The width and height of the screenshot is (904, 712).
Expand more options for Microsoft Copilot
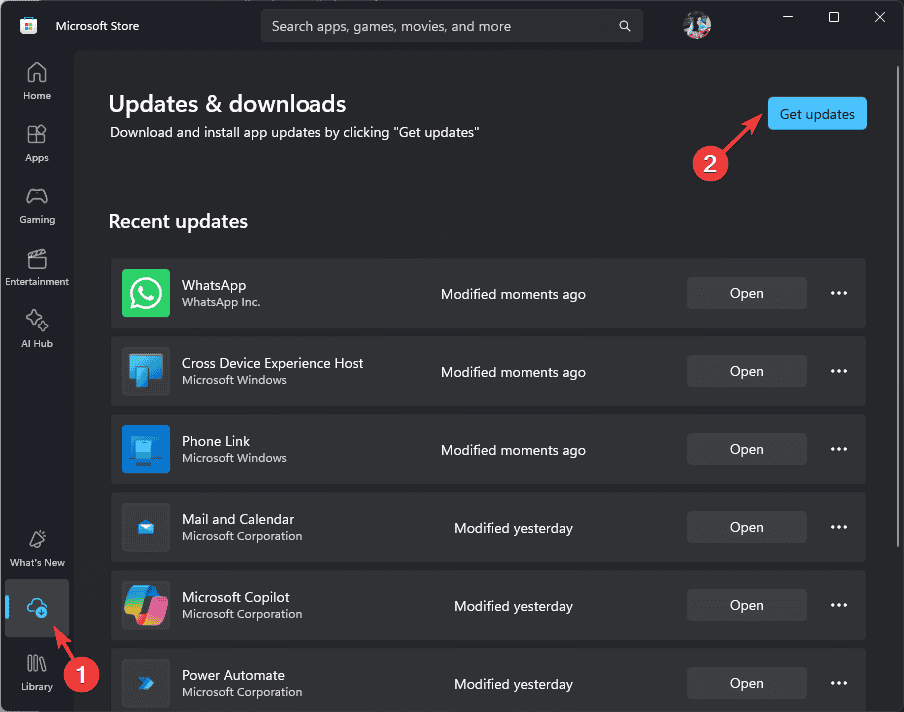838,605
